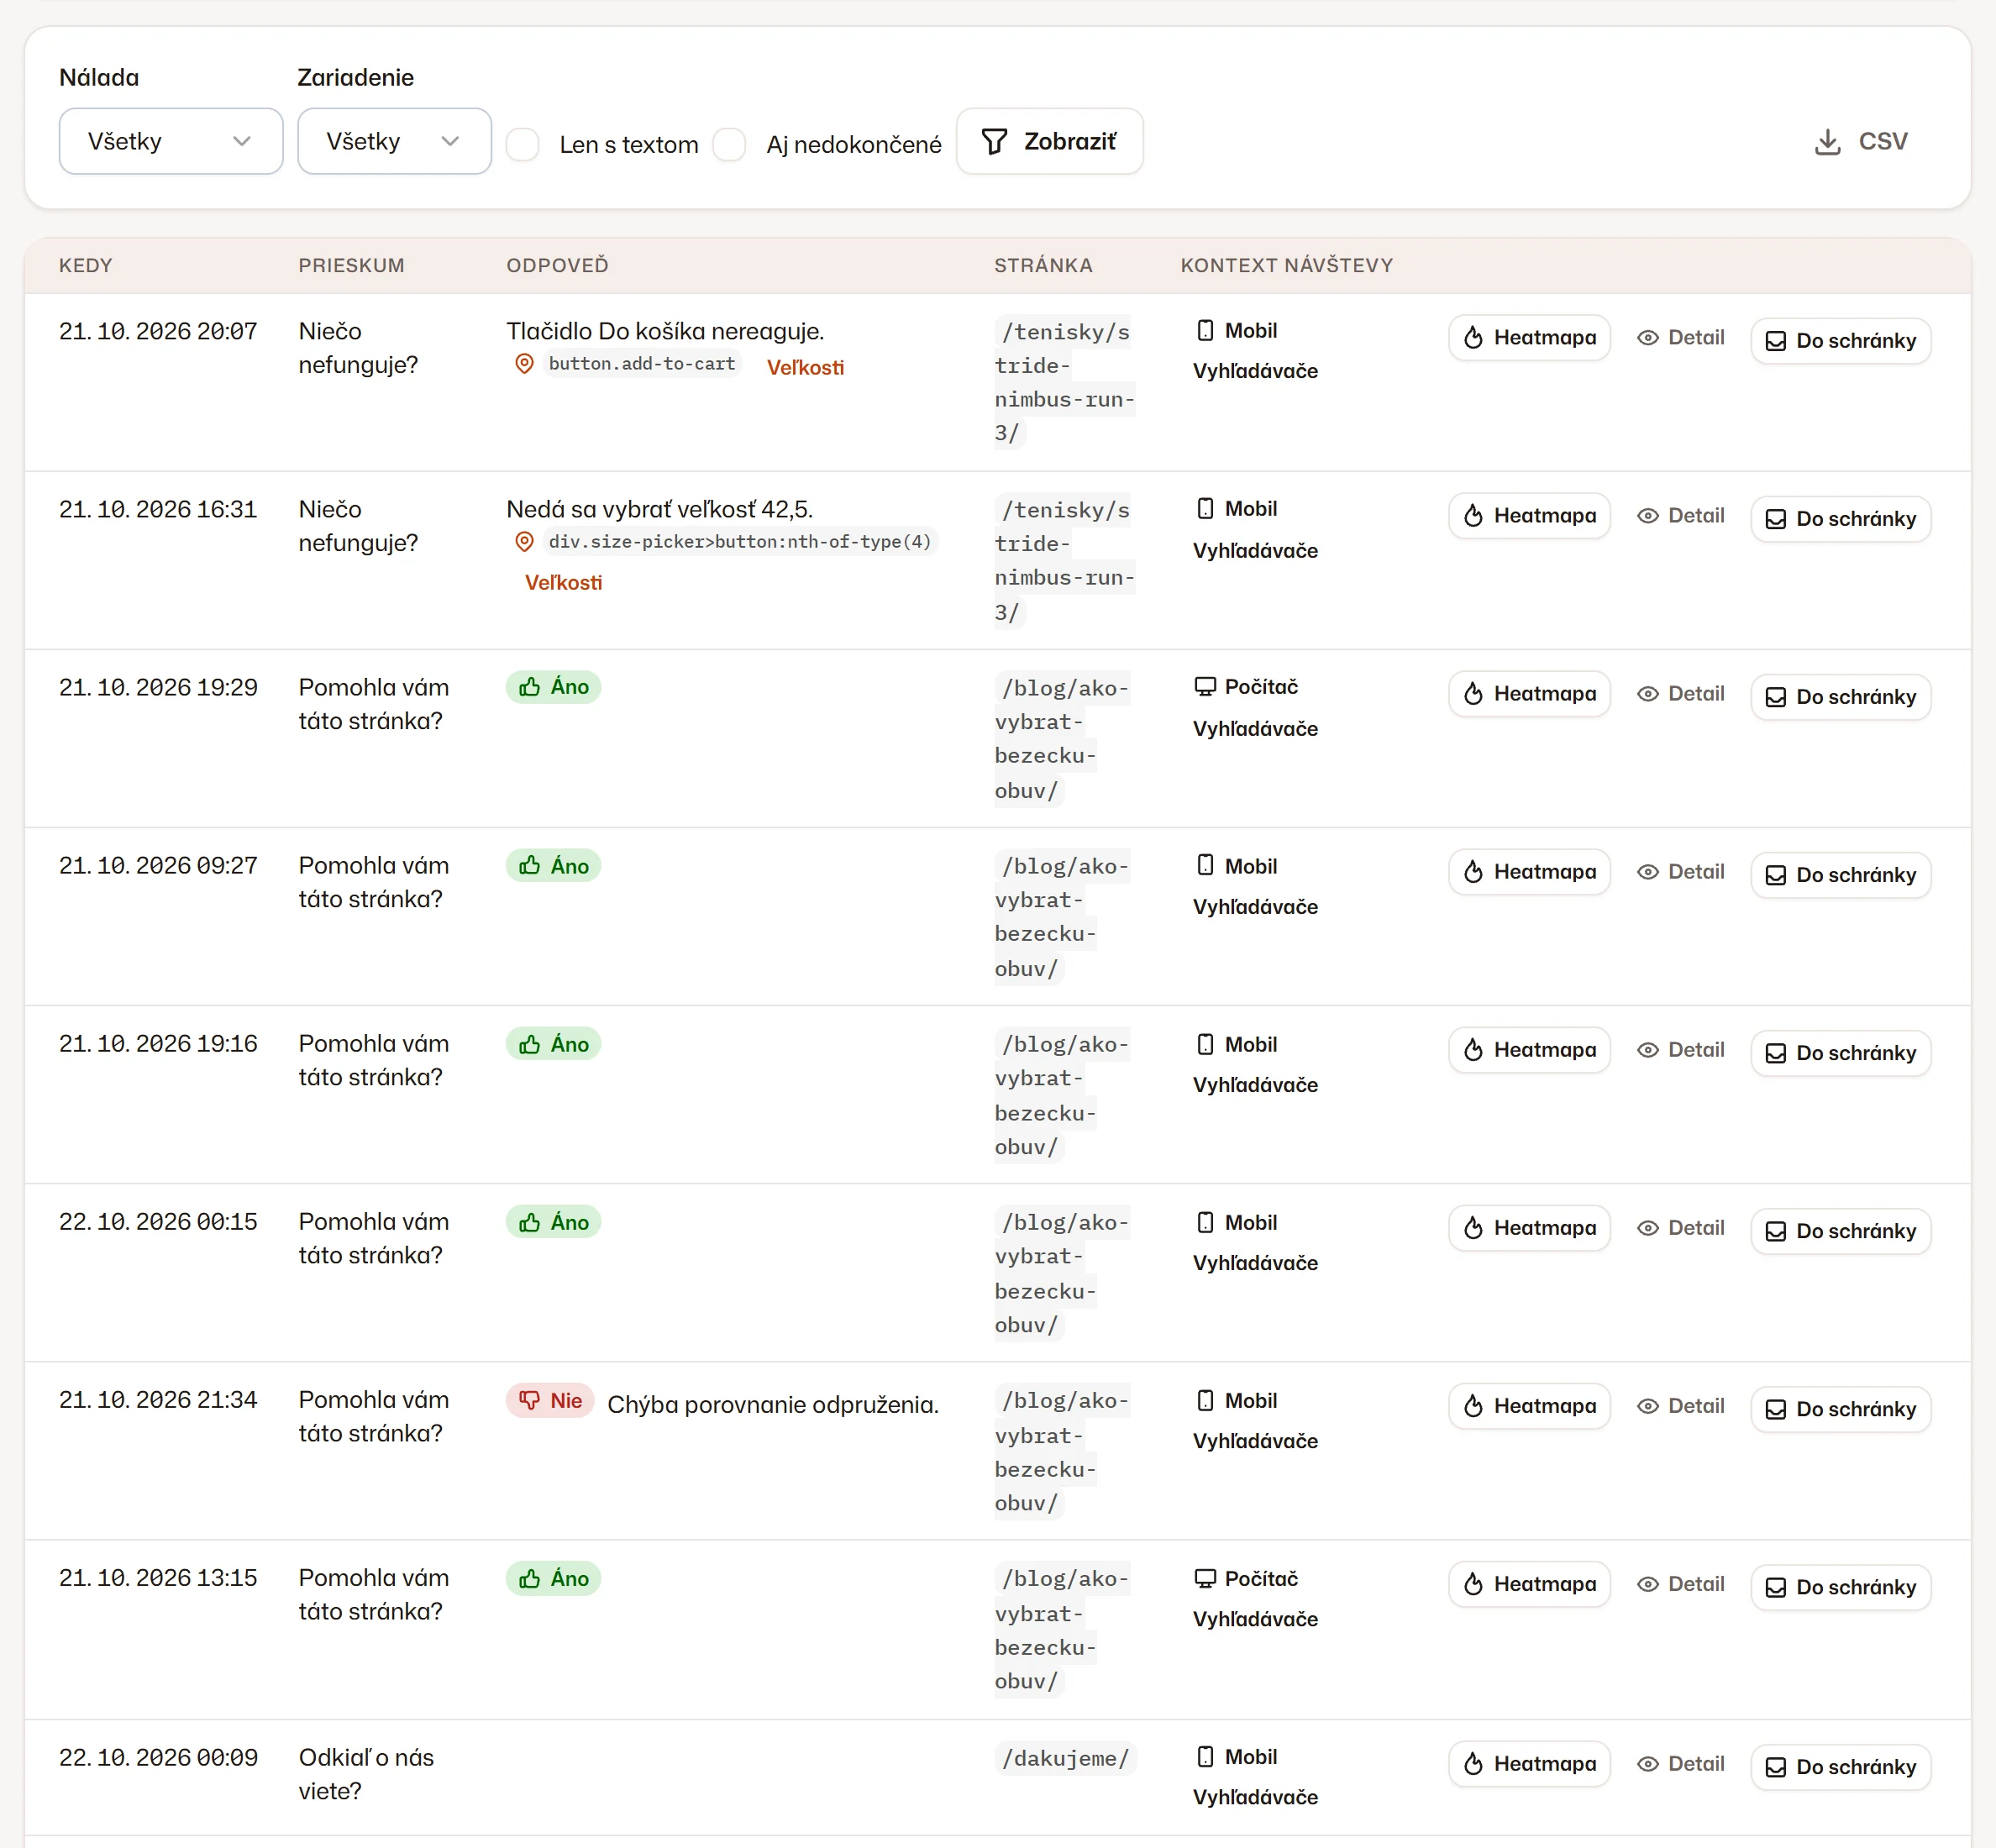The height and width of the screenshot is (1848, 1996).
Task: Click the Zobraziť filter button
Action: tap(1049, 141)
